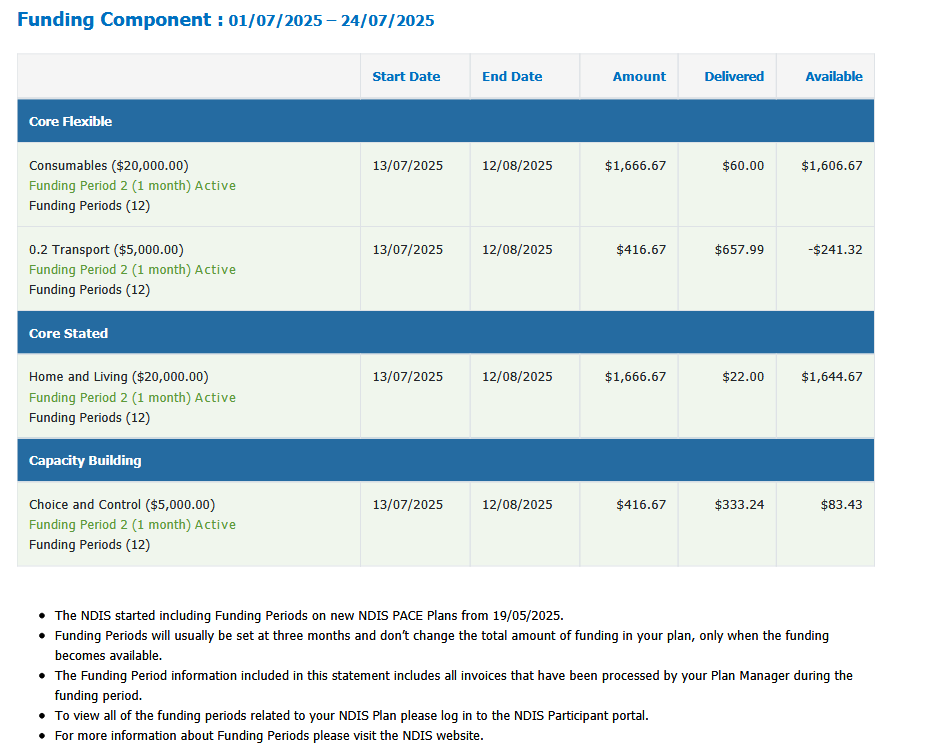Click Home and Living delivered $22.00
The height and width of the screenshot is (756, 927).
tap(743, 377)
